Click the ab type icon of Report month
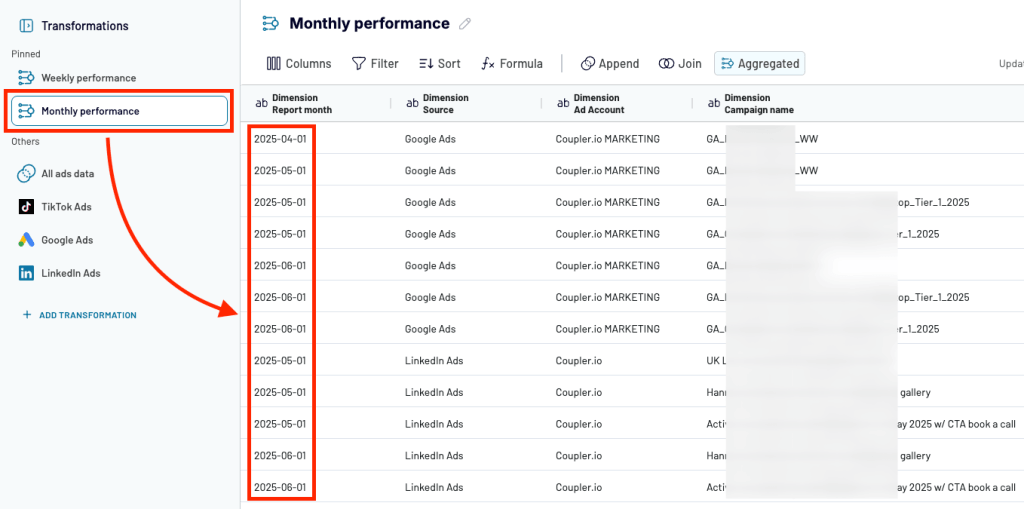The image size is (1024, 509). [261, 103]
